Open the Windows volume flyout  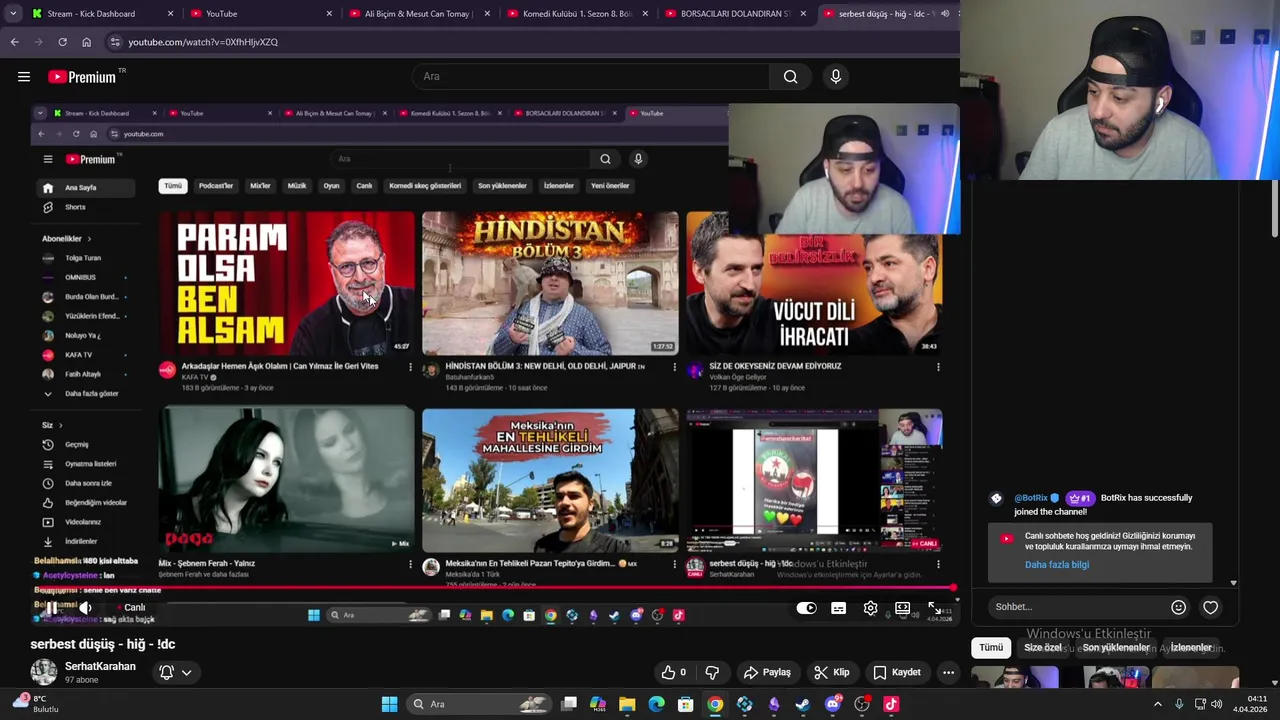pos(1217,704)
